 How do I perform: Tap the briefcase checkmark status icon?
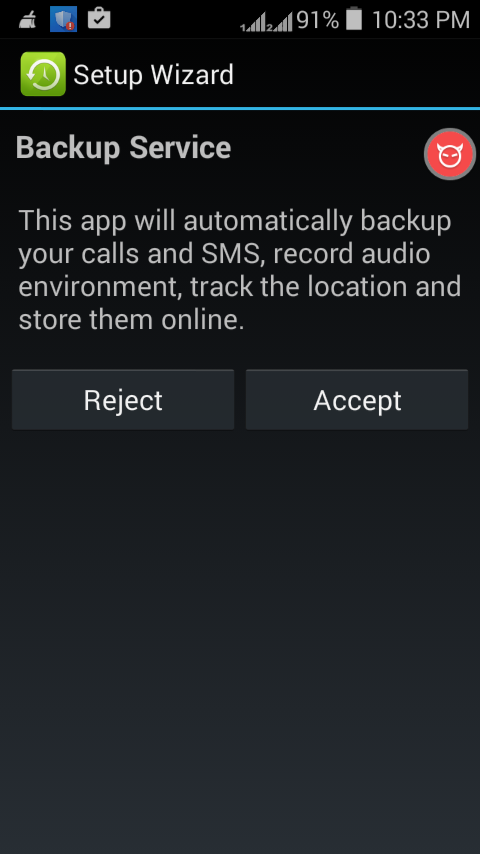tap(99, 18)
